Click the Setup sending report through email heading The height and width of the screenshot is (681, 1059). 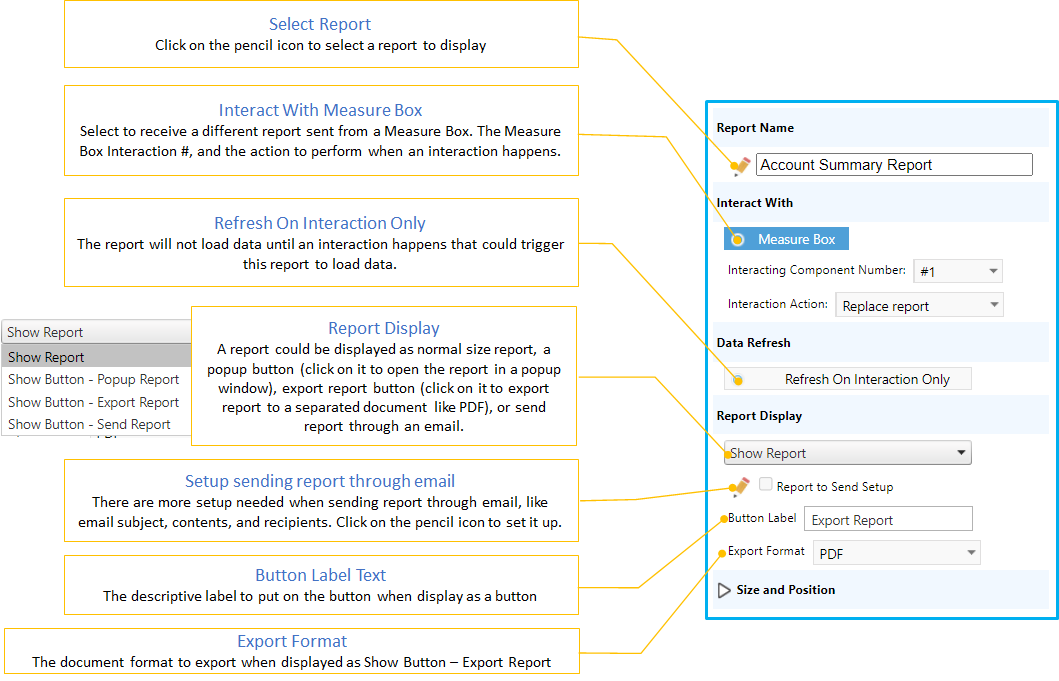320,482
